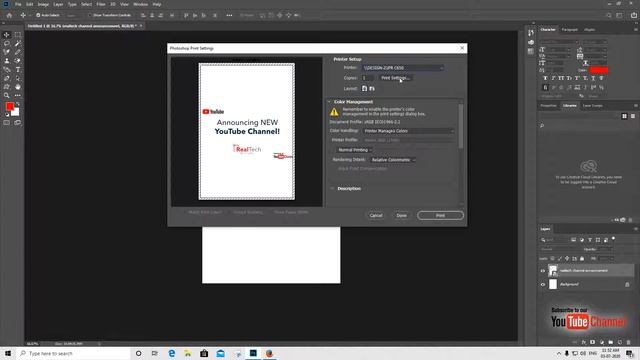Viewport: 640px width, 360px height.
Task: Click delete layer trash icon in Layers panel
Action: 629,342
